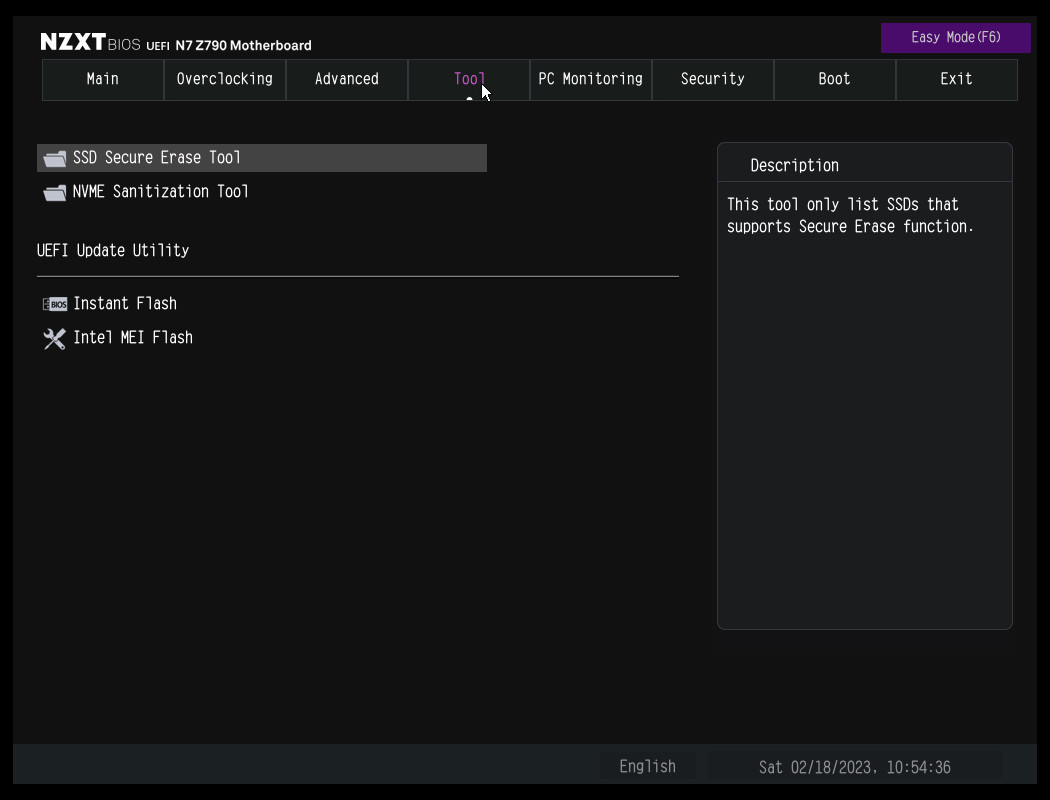Open the PC Monitoring tab
1050x800 pixels.
pos(591,79)
